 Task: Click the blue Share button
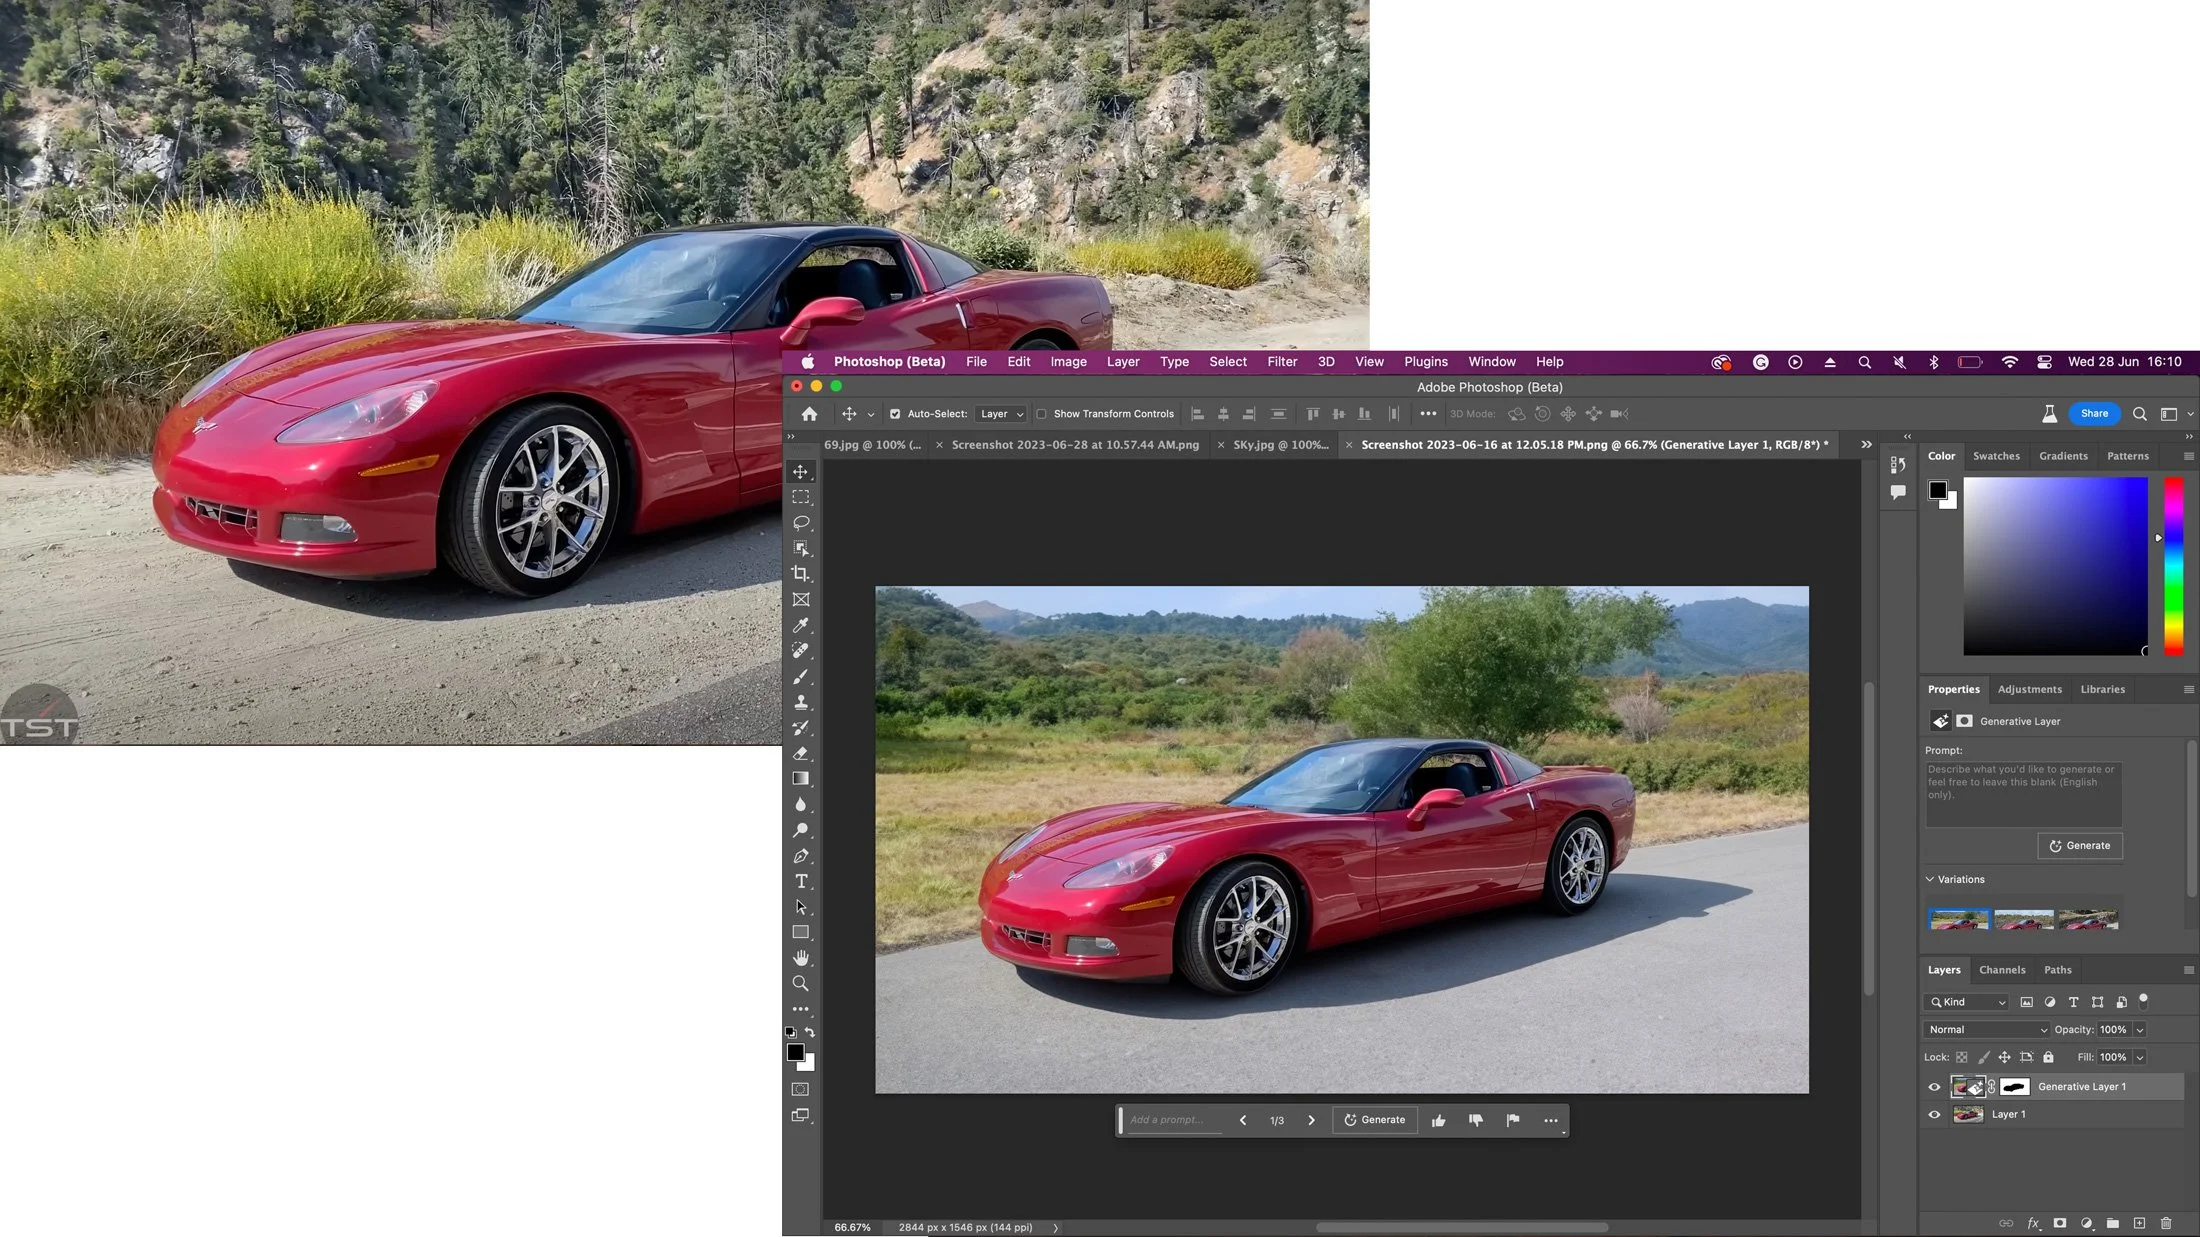tap(2094, 414)
